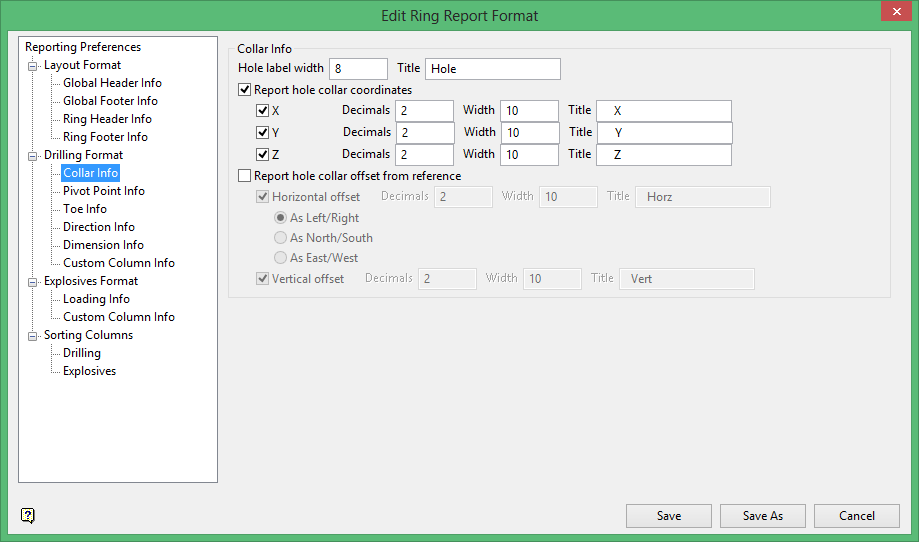
Task: Collapse the Explosives Format tree node
Action: (x=33, y=282)
